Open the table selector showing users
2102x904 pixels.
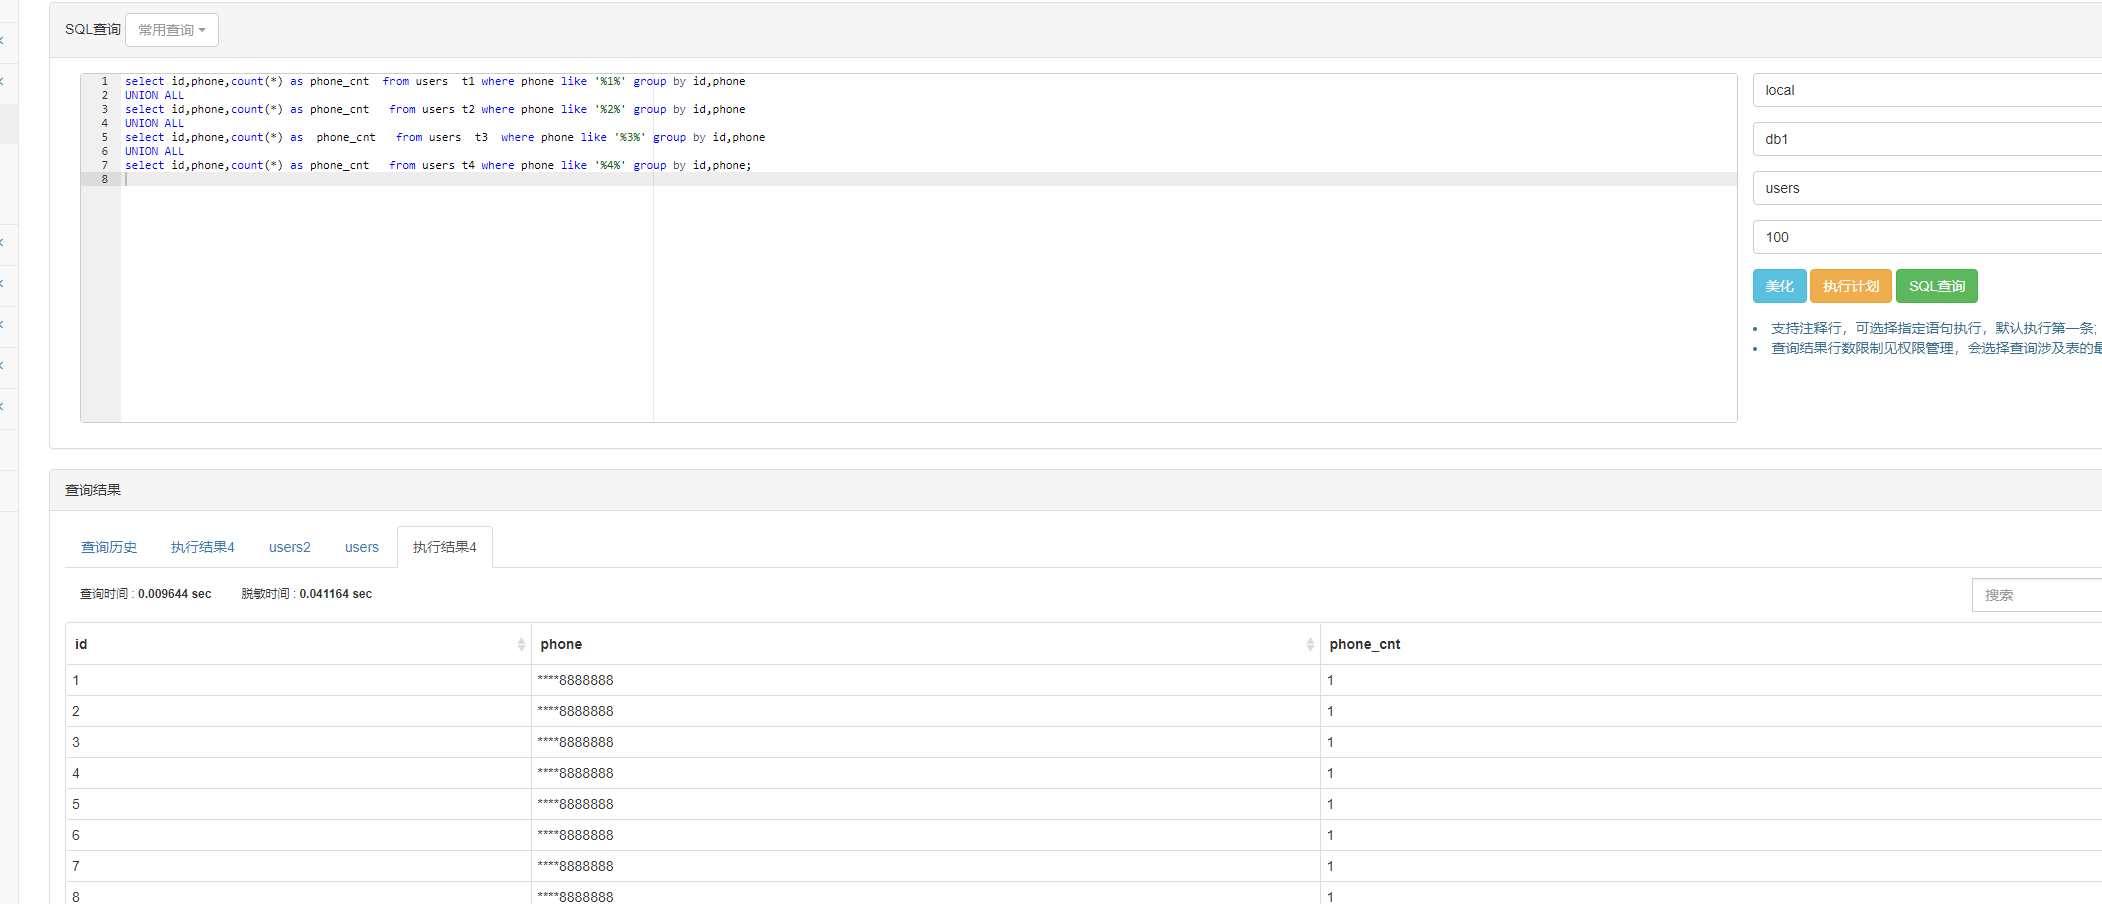[x=1927, y=188]
